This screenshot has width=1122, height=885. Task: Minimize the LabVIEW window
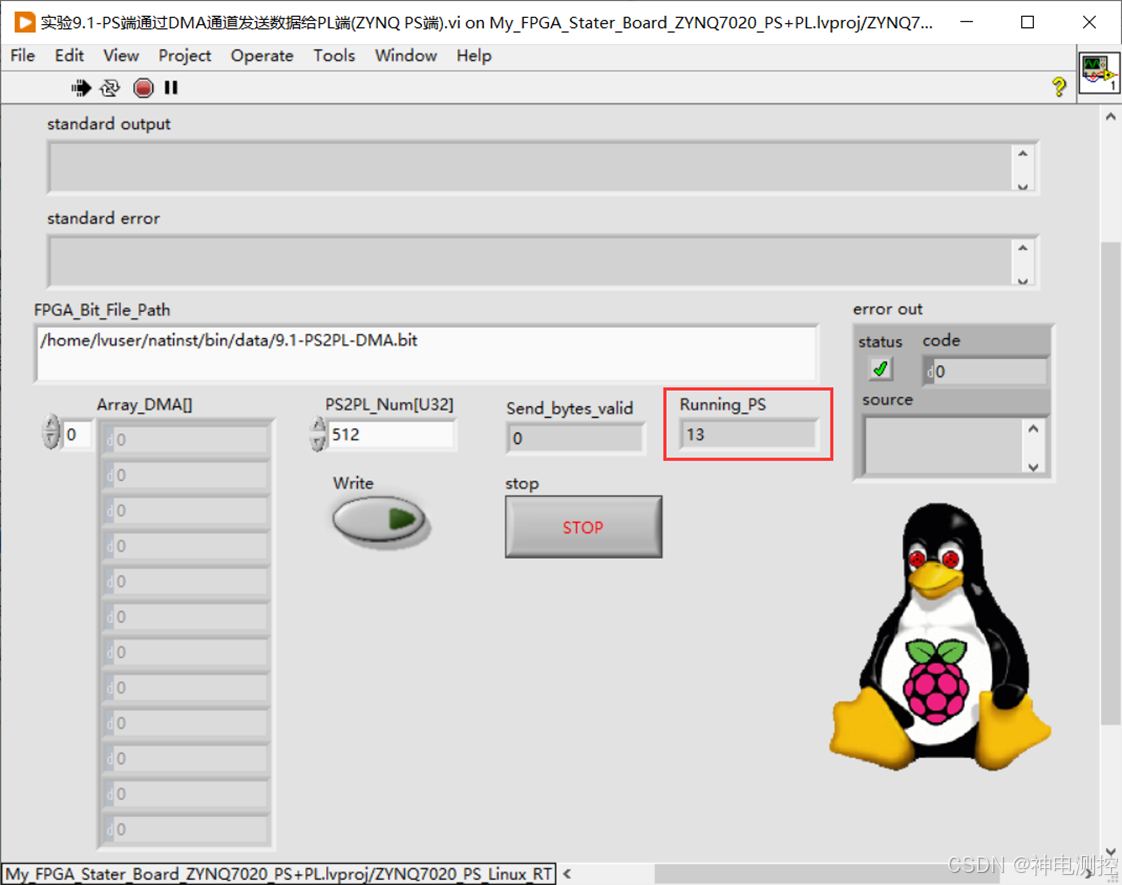click(x=966, y=22)
